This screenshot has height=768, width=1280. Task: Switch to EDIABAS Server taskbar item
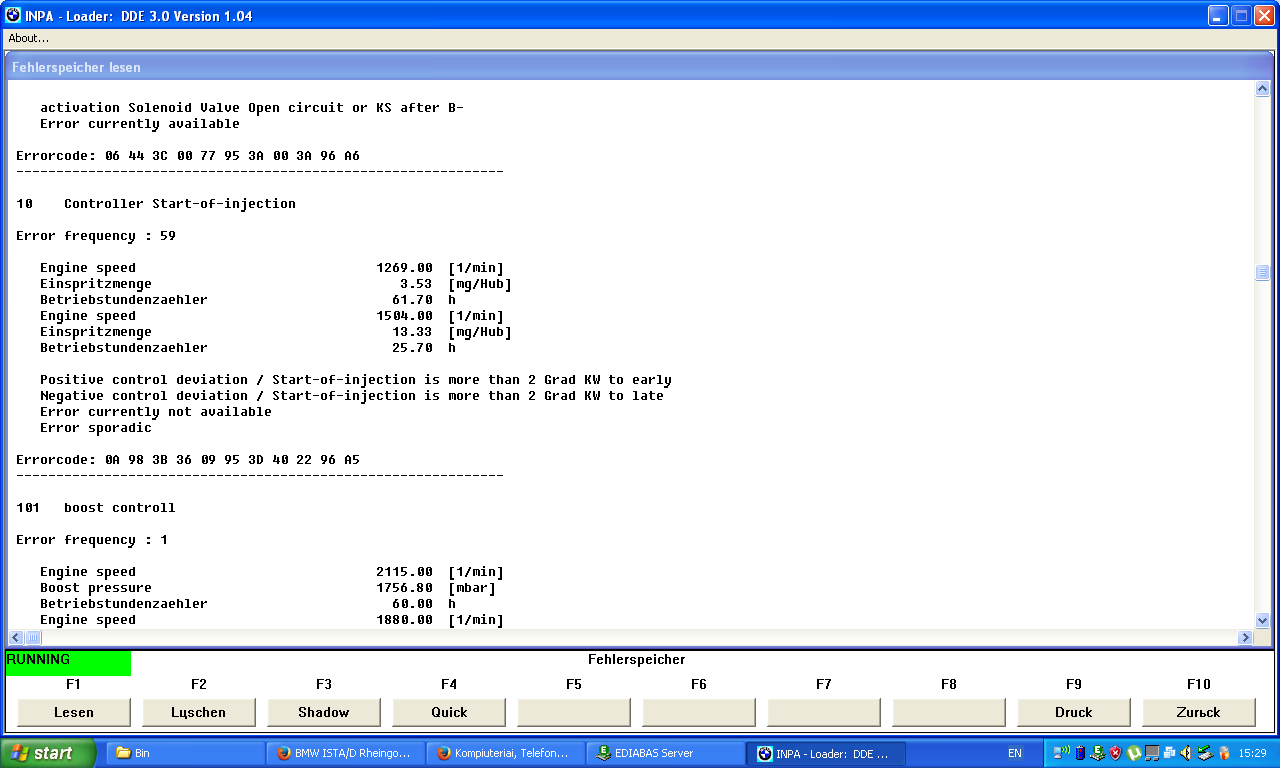(665, 753)
